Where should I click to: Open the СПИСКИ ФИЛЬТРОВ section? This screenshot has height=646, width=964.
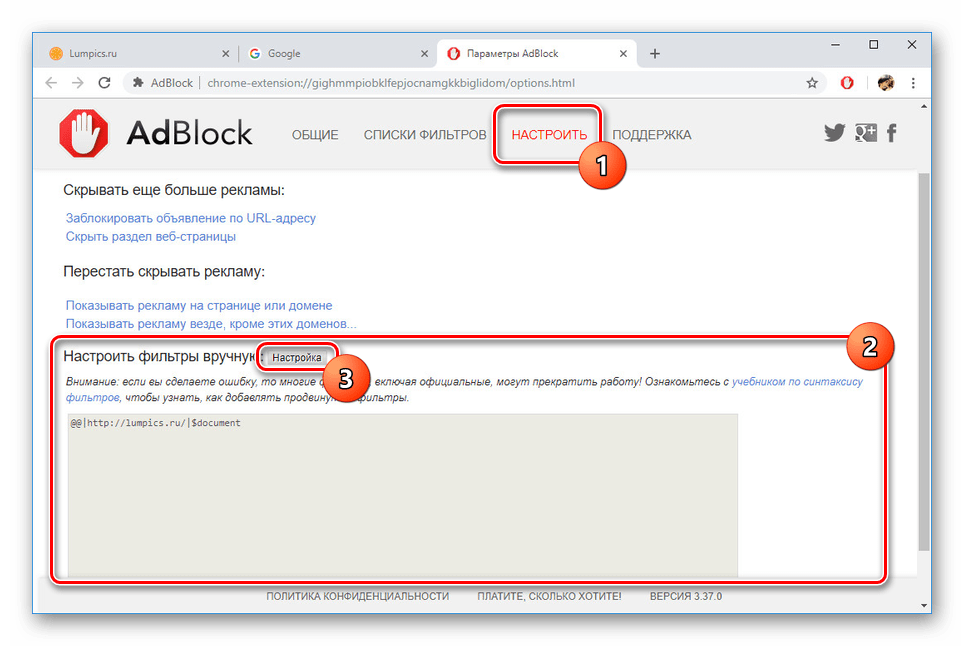tap(425, 135)
